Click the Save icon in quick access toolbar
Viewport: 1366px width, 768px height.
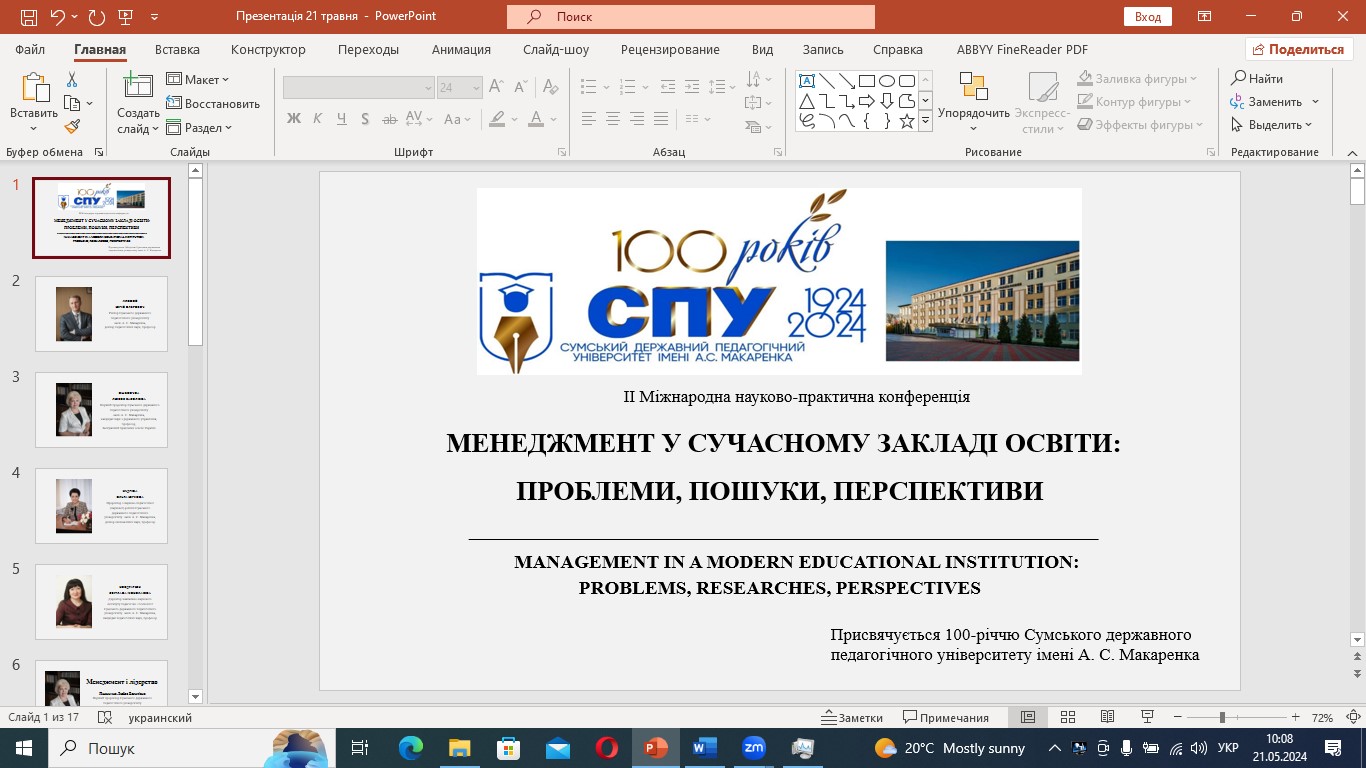click(x=29, y=17)
